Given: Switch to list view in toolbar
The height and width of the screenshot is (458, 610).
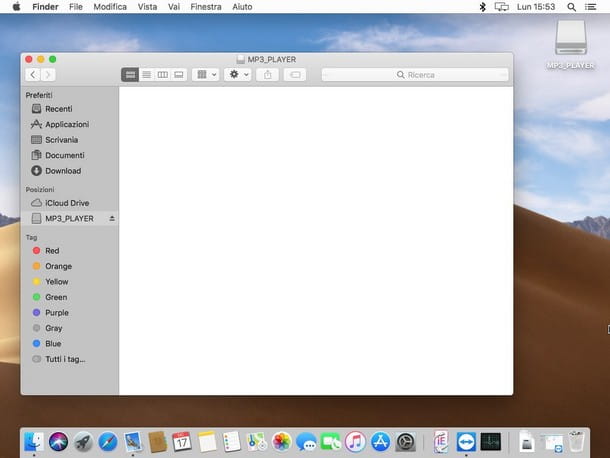Looking at the screenshot, I should pos(147,75).
